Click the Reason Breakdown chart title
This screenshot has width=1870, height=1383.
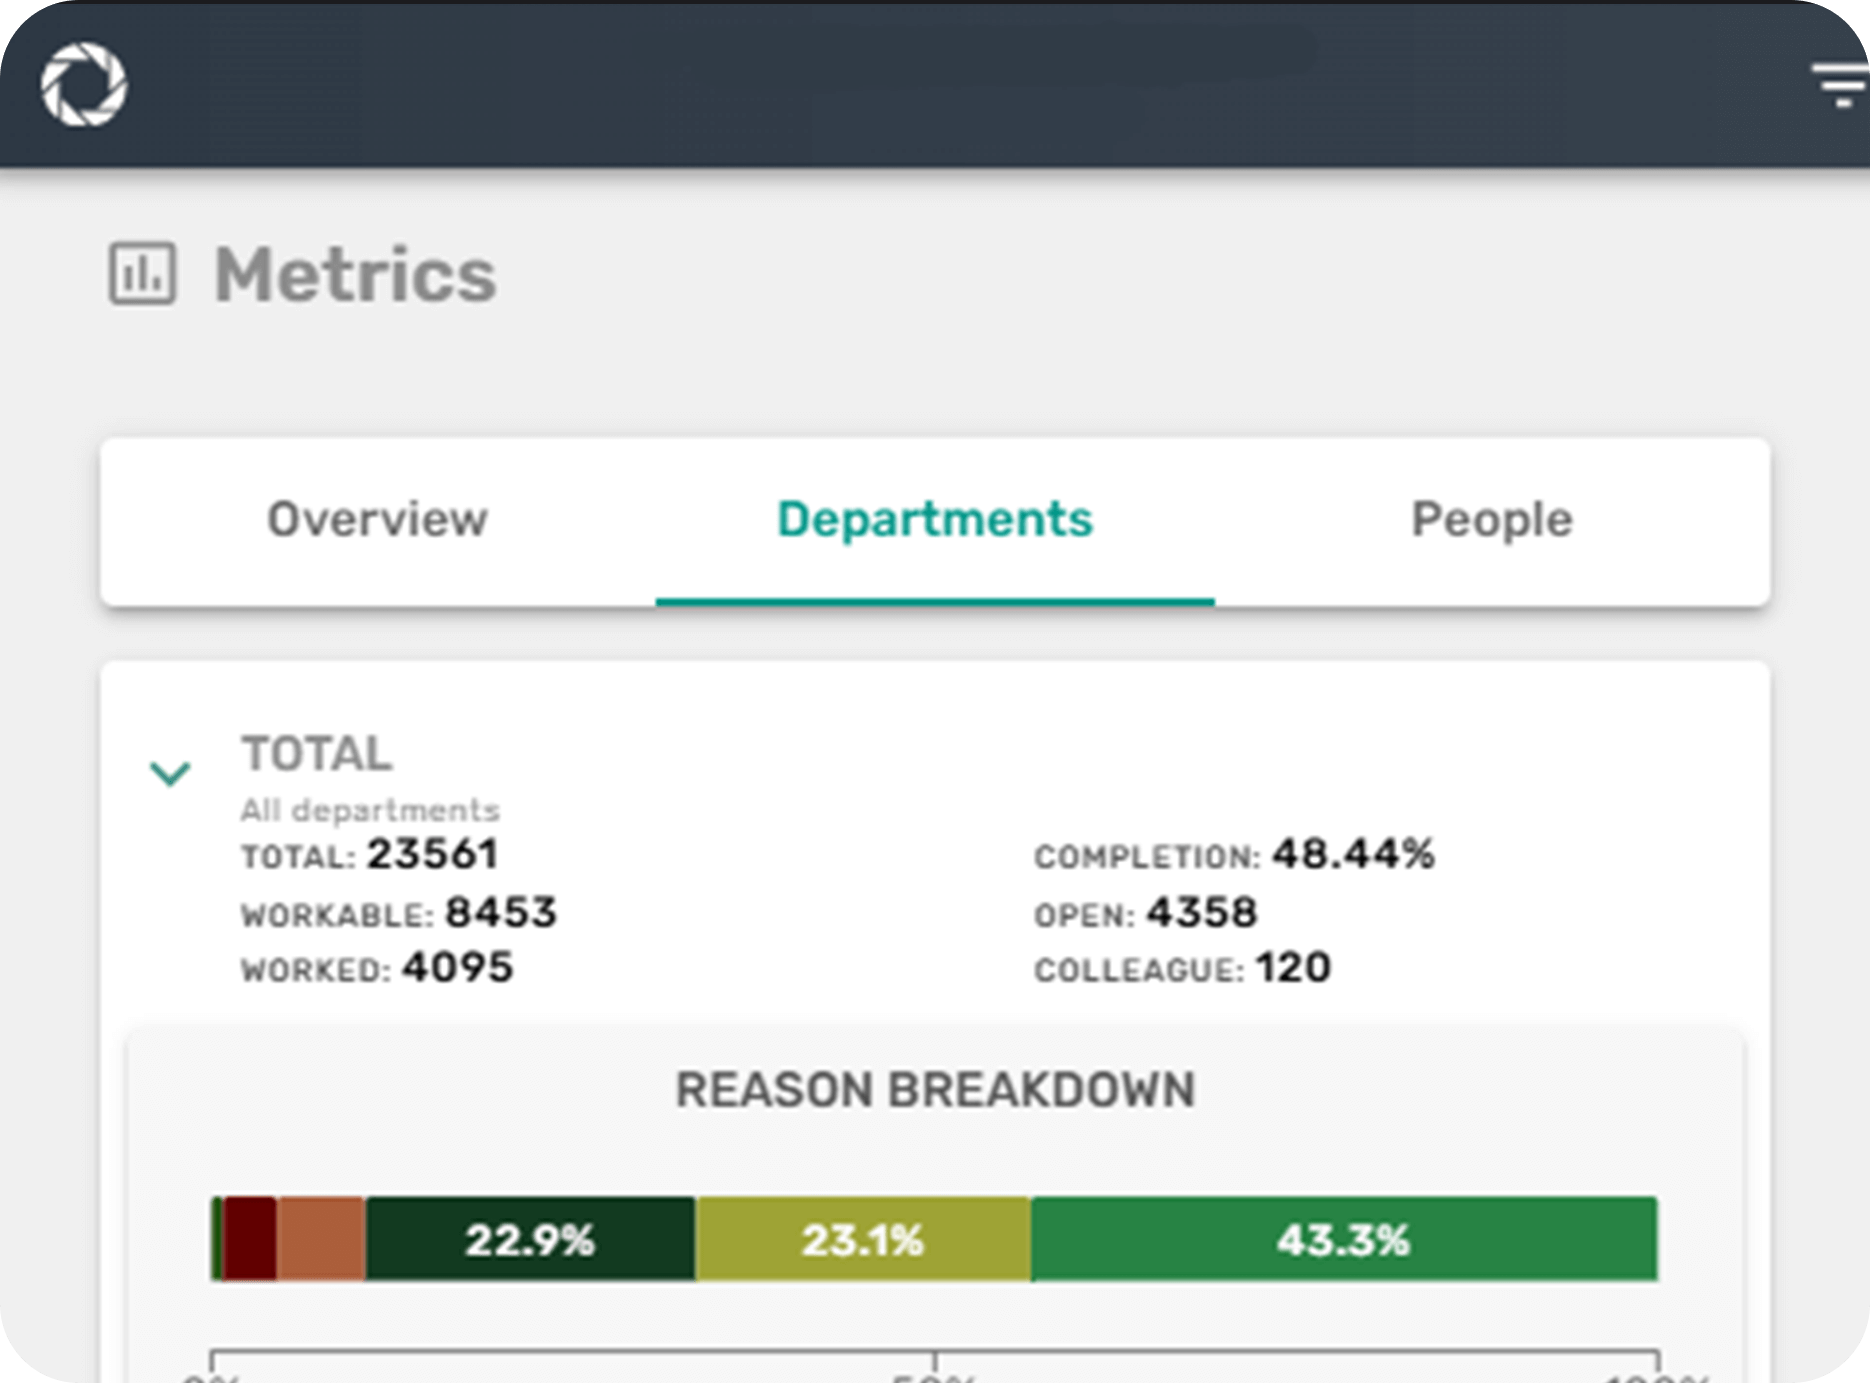tap(935, 1090)
